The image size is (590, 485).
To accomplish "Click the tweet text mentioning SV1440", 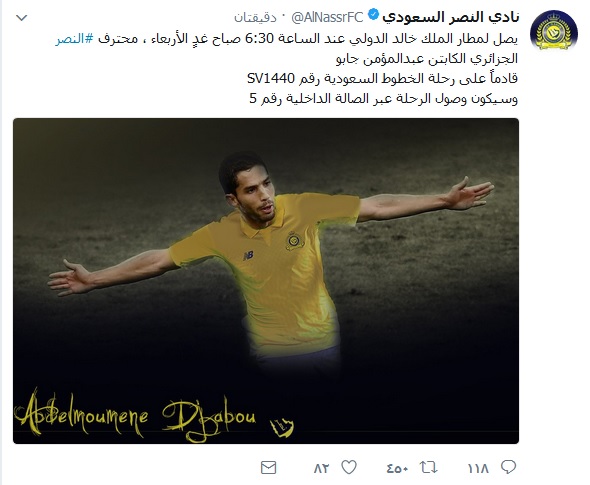I will pyautogui.click(x=382, y=78).
